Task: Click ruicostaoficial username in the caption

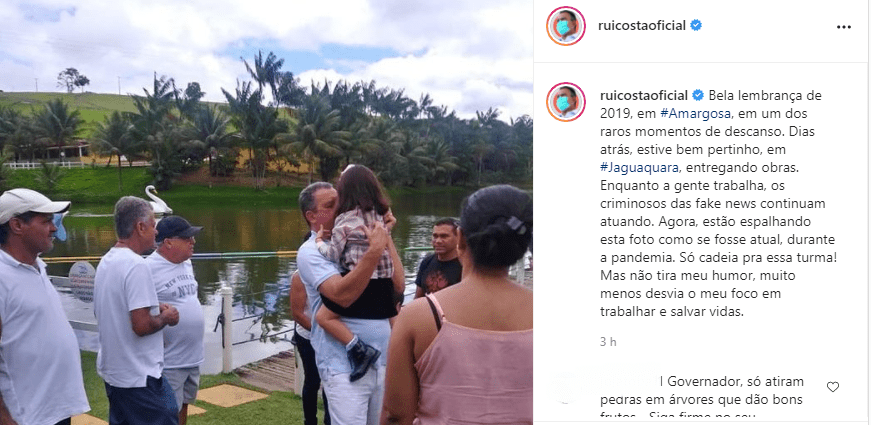Action: tap(644, 95)
